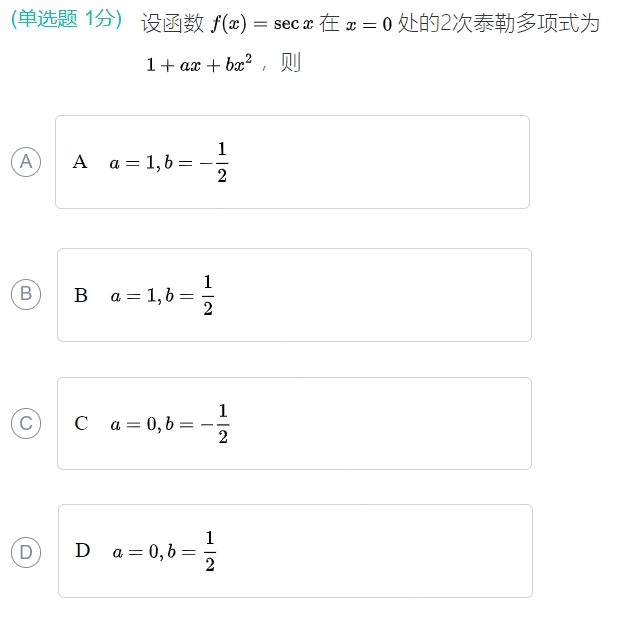Select radio button B
628x622 pixels.
coord(26,294)
